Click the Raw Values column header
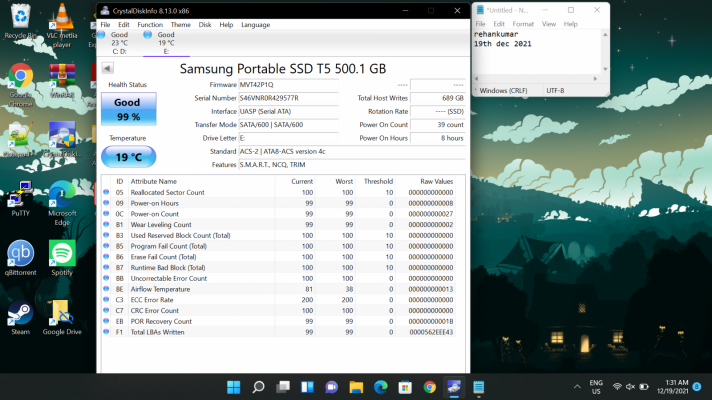Image resolution: width=712 pixels, height=400 pixels. coord(425,181)
